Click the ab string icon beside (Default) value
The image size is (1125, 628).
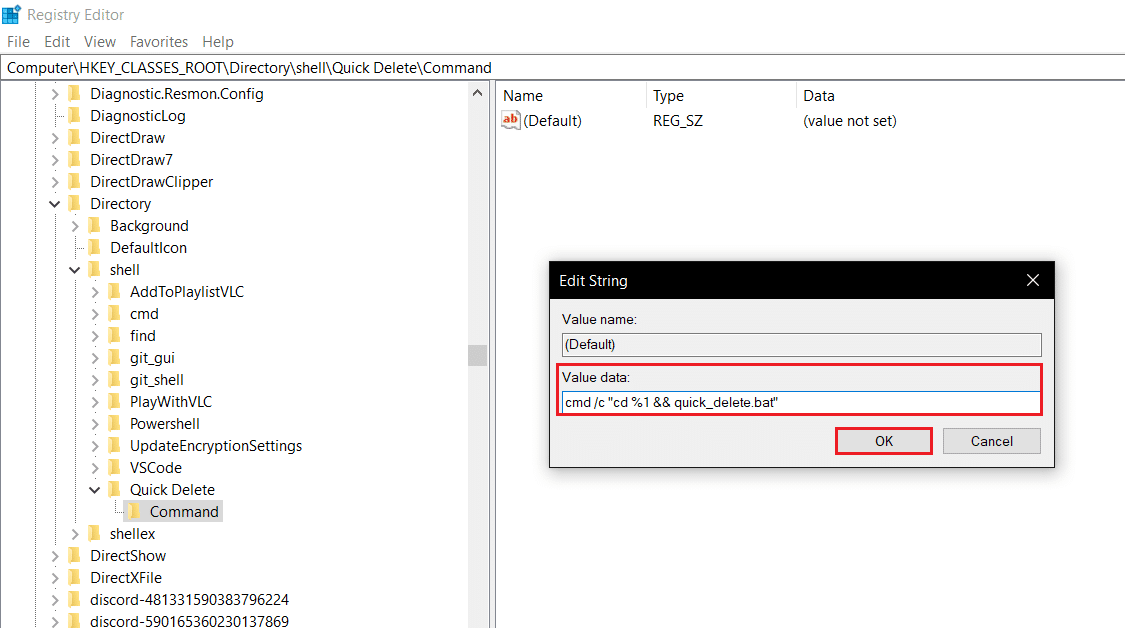(510, 121)
